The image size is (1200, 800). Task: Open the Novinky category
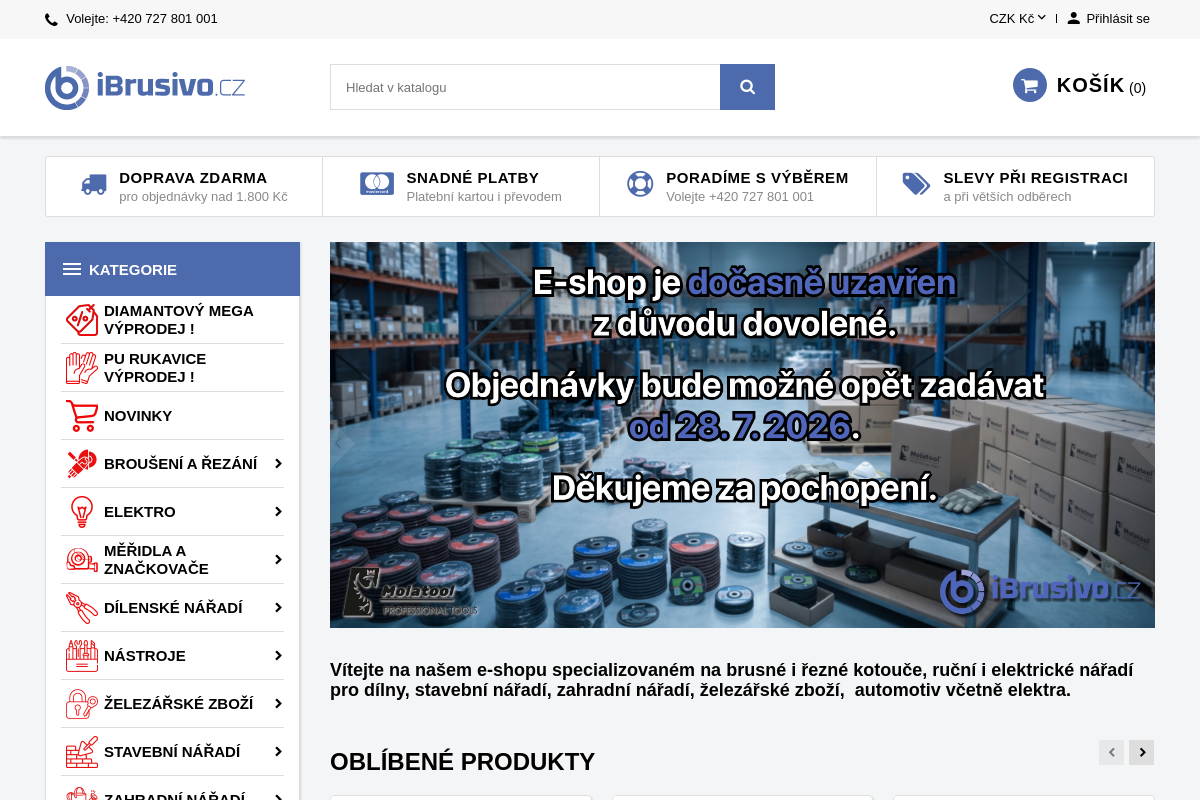pyautogui.click(x=172, y=416)
